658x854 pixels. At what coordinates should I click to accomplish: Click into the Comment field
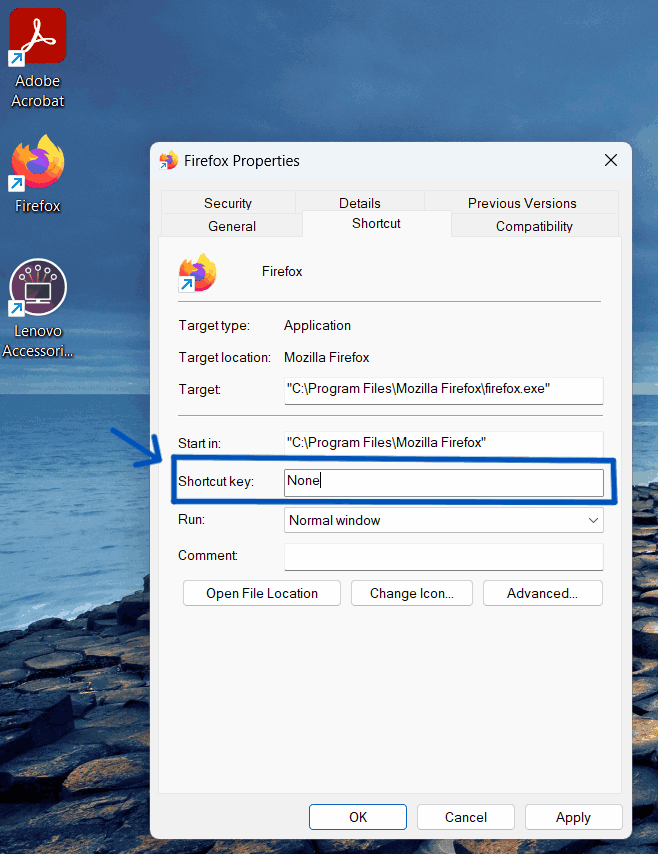443,556
